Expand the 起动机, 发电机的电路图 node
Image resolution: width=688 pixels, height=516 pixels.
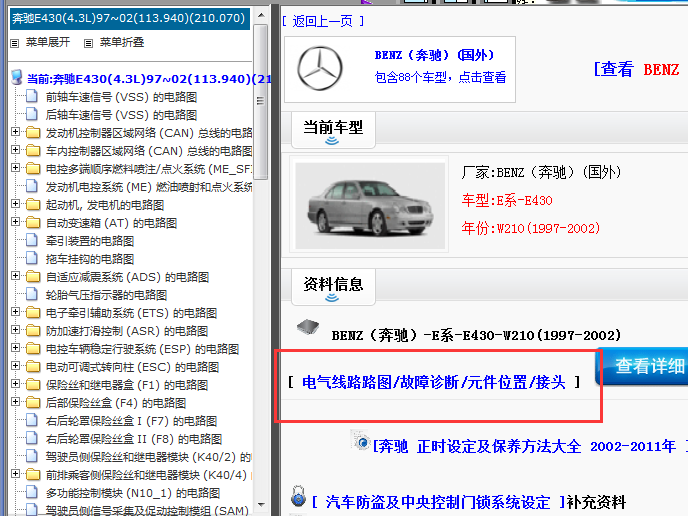pos(15,204)
